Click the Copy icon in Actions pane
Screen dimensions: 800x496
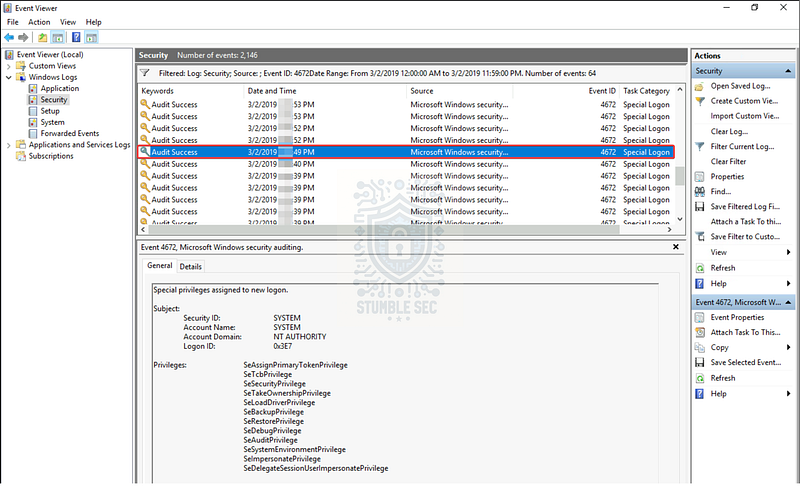tap(699, 348)
